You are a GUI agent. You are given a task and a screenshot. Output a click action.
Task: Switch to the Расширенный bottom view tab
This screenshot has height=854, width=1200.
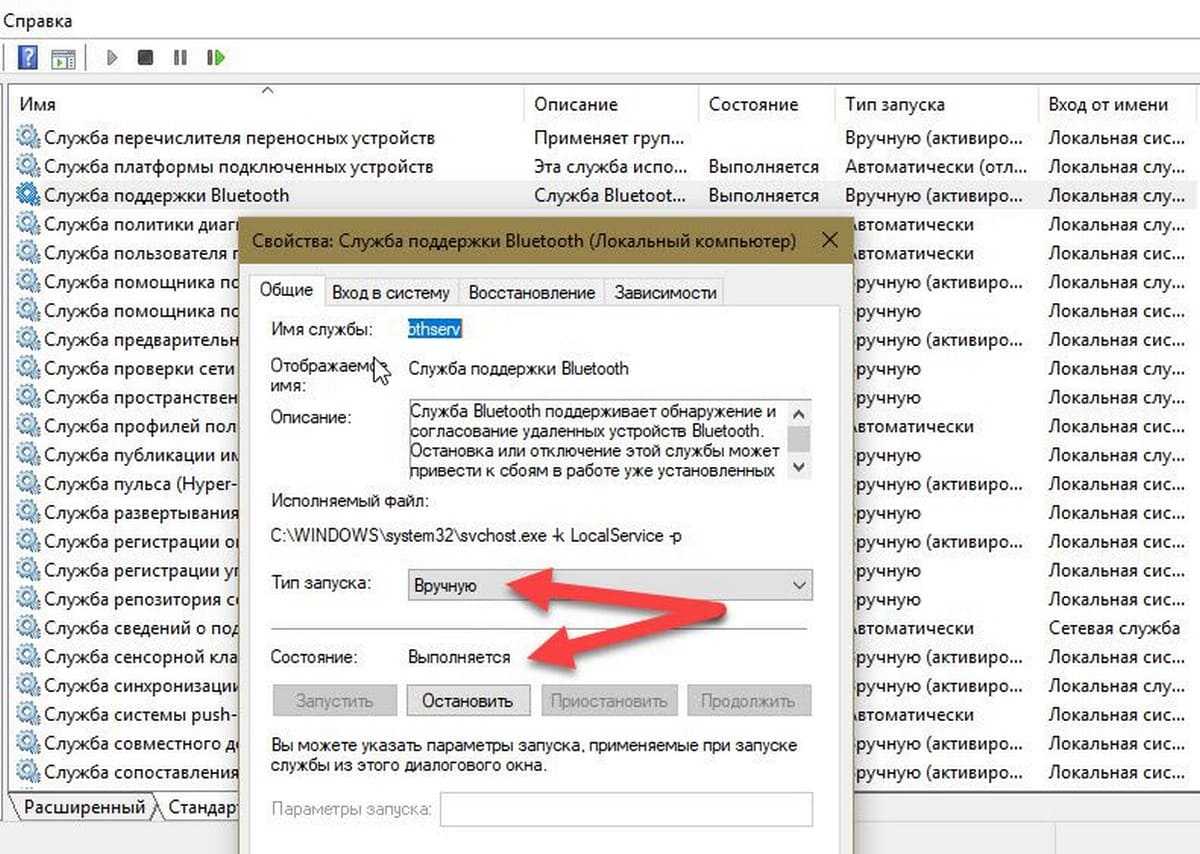(84, 807)
